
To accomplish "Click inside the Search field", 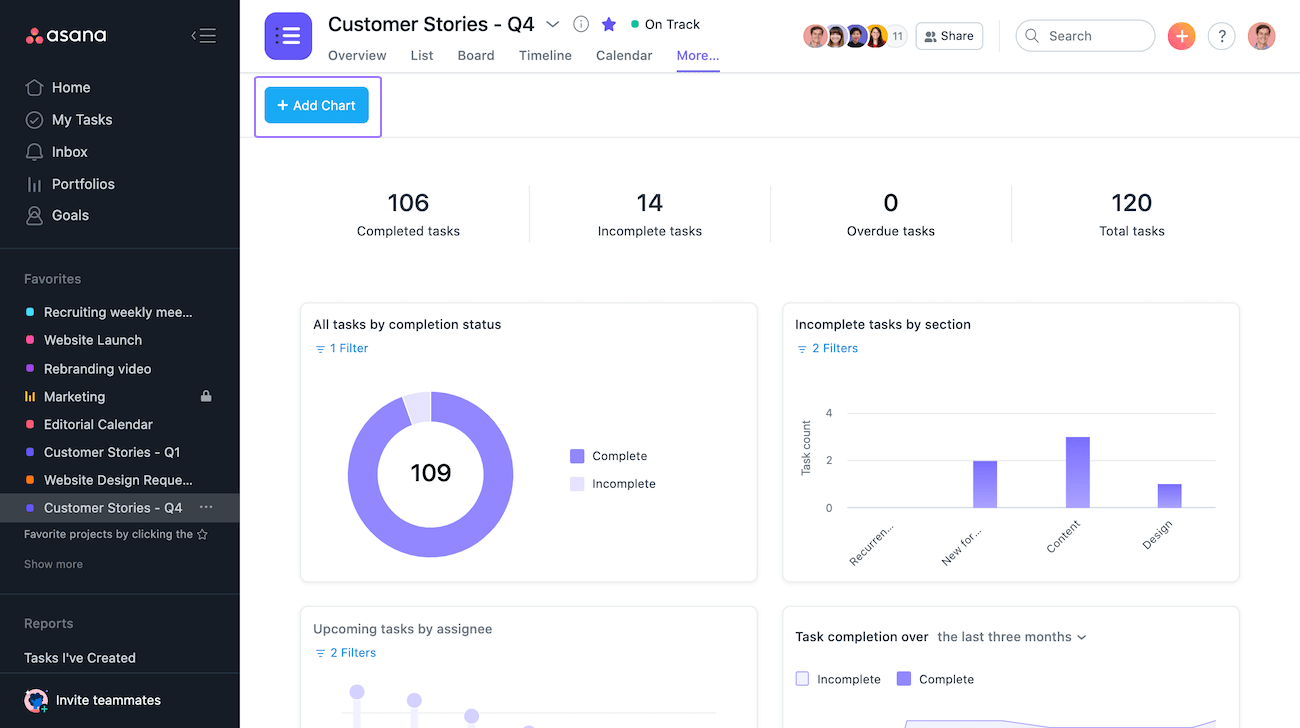I will pyautogui.click(x=1085, y=35).
